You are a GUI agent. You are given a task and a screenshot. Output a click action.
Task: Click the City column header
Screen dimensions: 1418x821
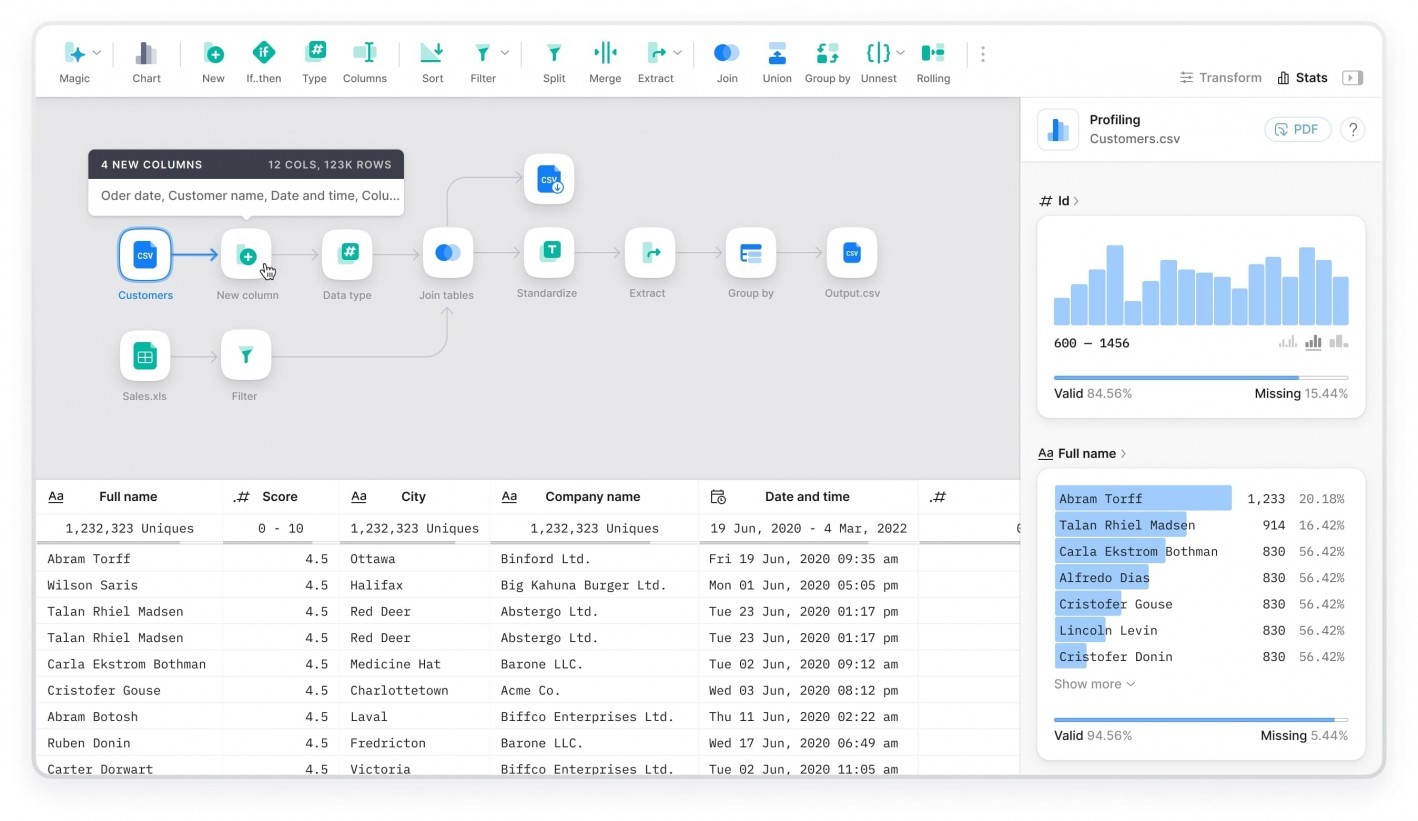coord(414,497)
